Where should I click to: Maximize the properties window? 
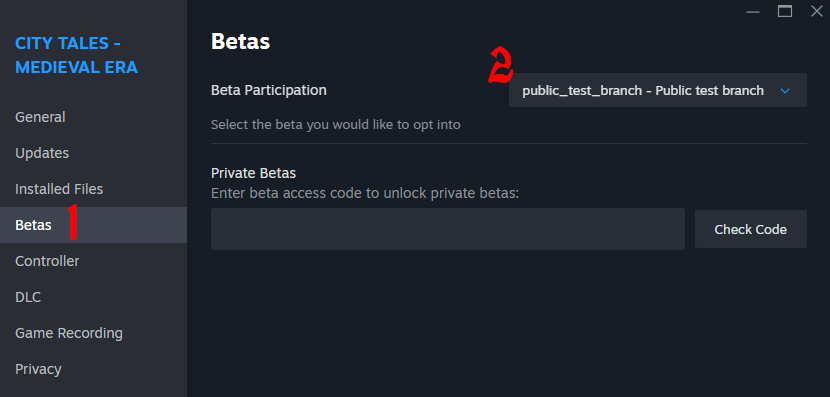click(x=784, y=11)
